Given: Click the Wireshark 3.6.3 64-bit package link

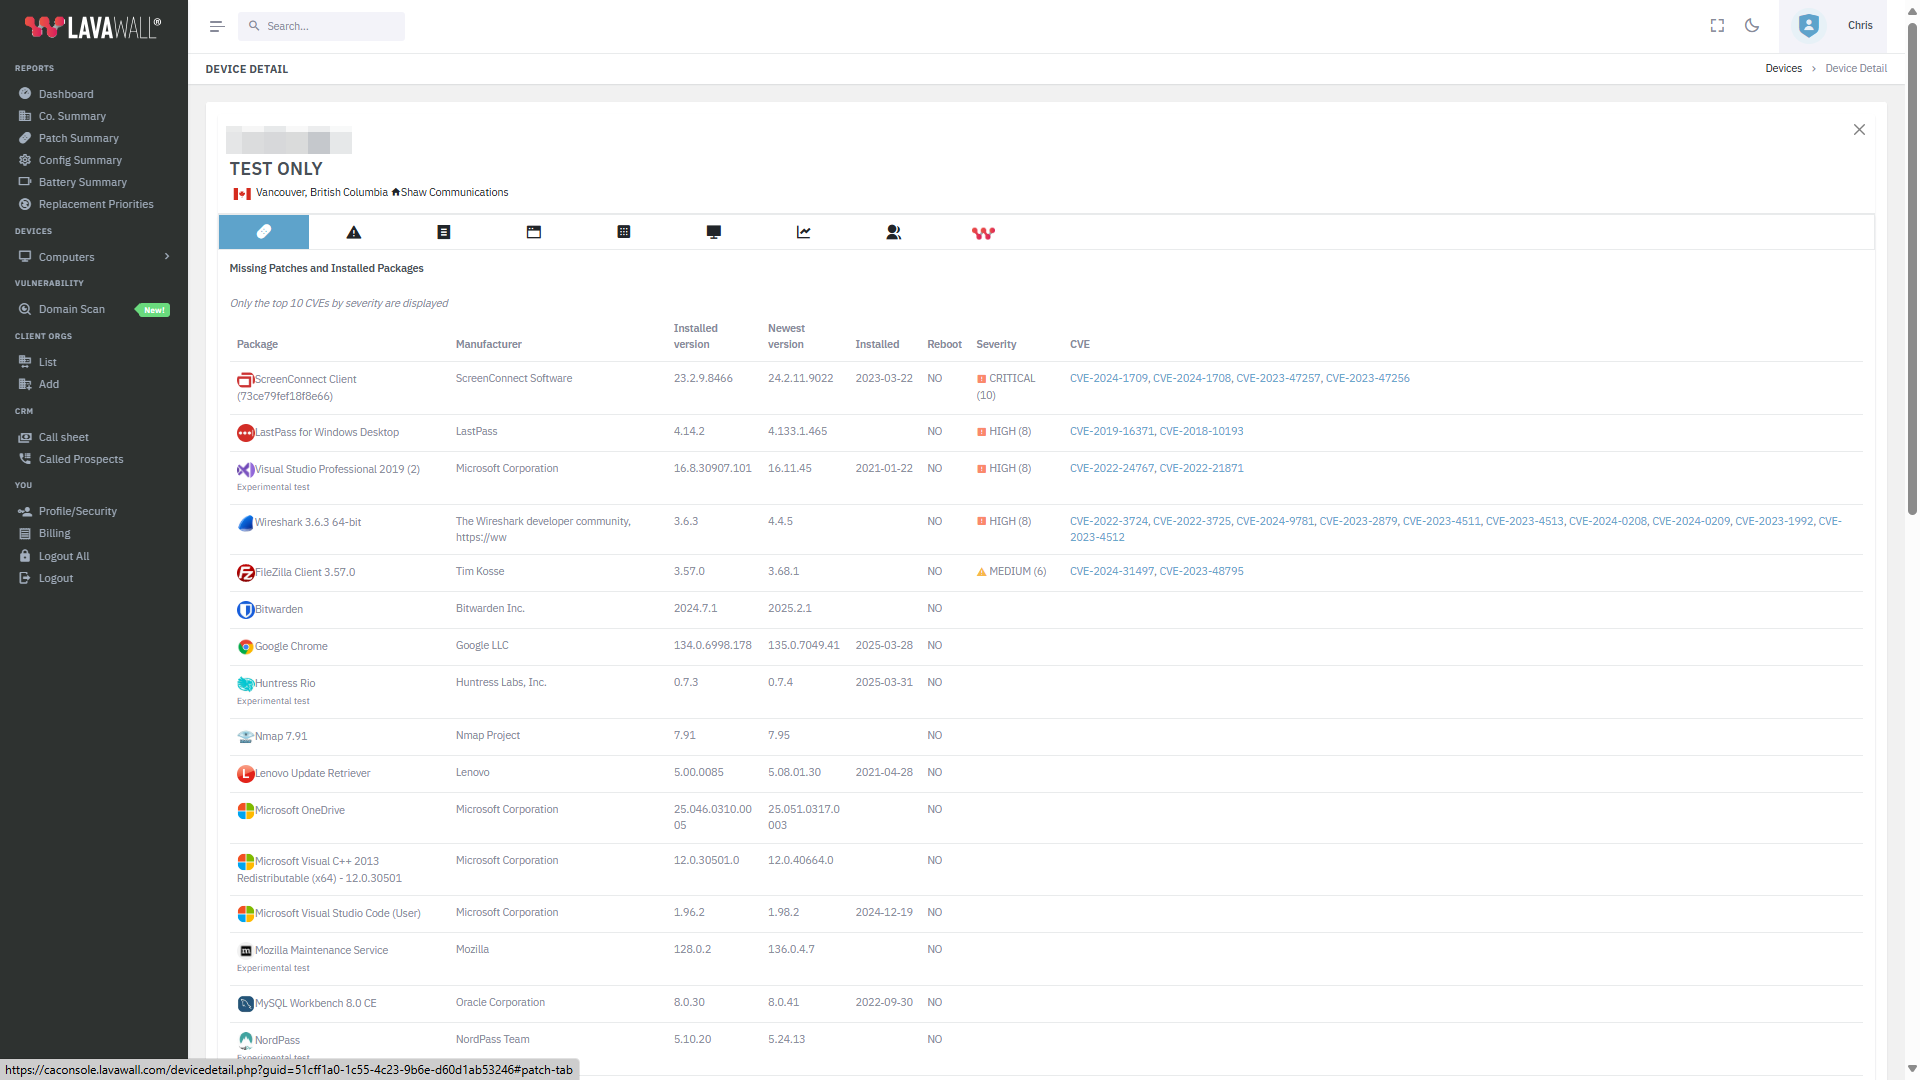Looking at the screenshot, I should pyautogui.click(x=307, y=522).
